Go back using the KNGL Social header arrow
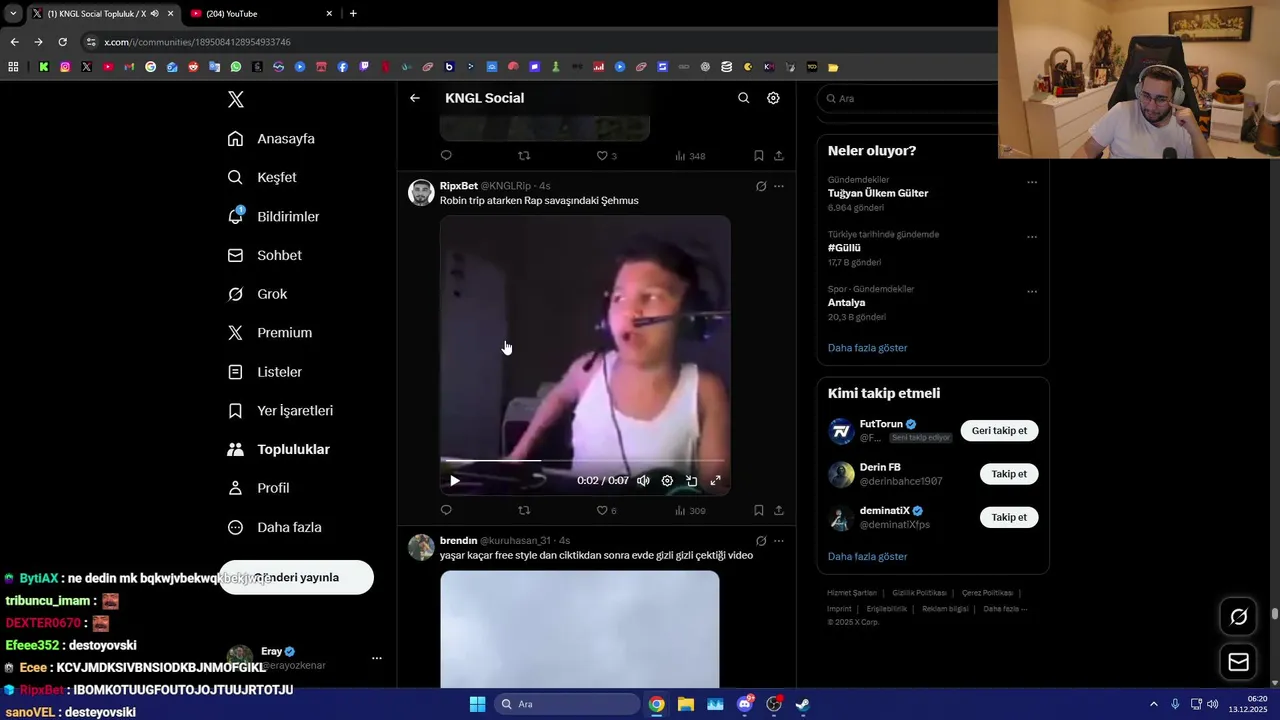Image resolution: width=1280 pixels, height=720 pixels. pyautogui.click(x=415, y=98)
